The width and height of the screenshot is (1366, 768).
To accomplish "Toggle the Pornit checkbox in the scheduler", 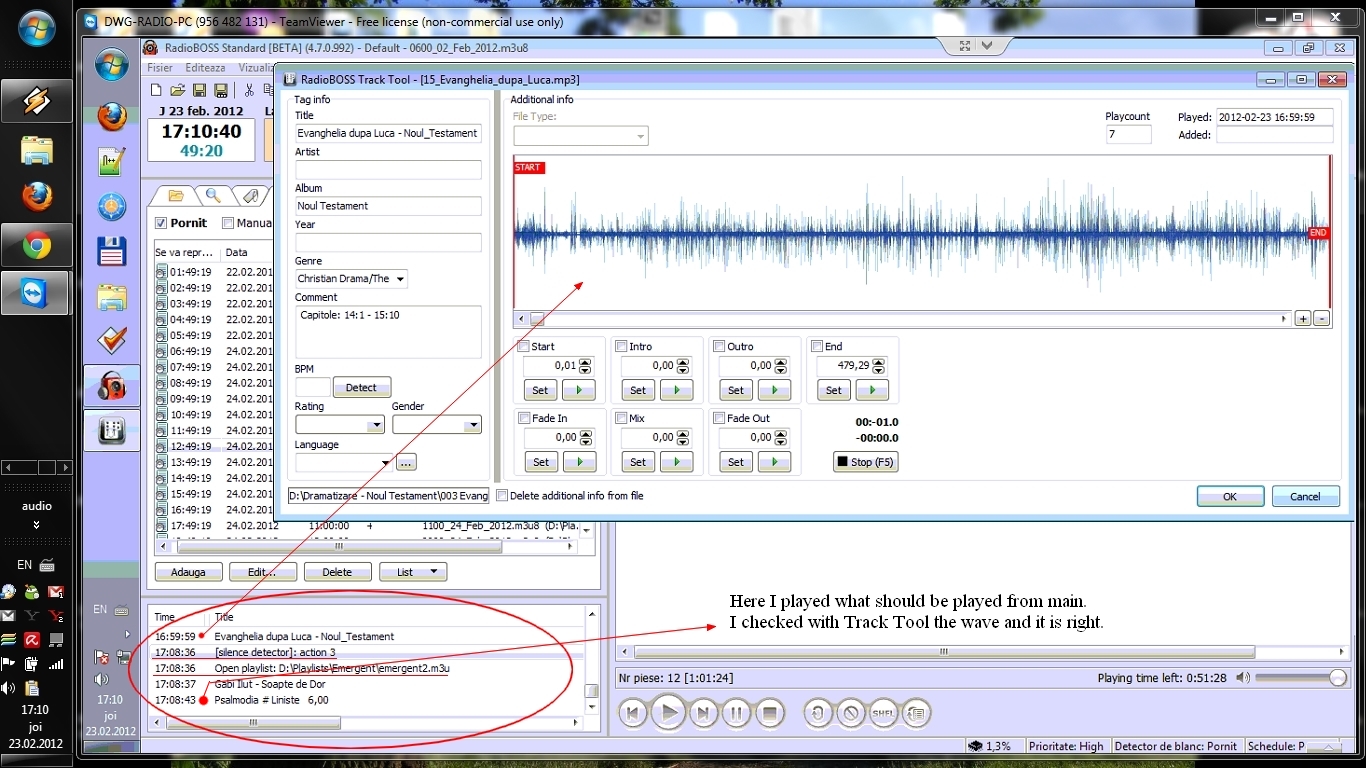I will point(162,223).
